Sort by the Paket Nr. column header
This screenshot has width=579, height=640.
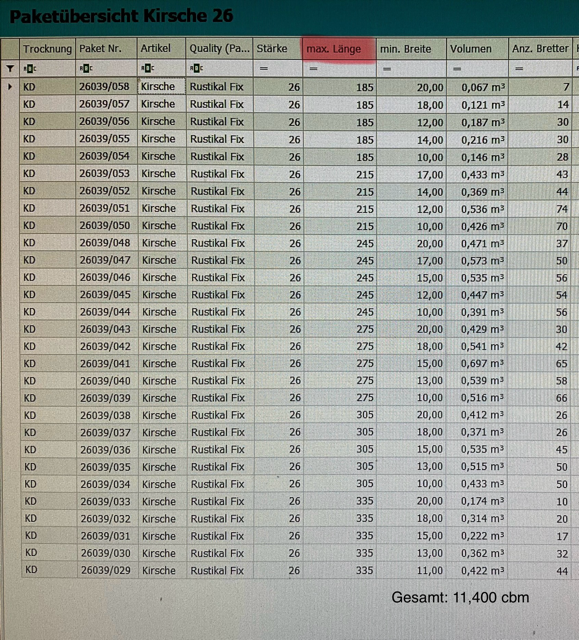point(106,49)
